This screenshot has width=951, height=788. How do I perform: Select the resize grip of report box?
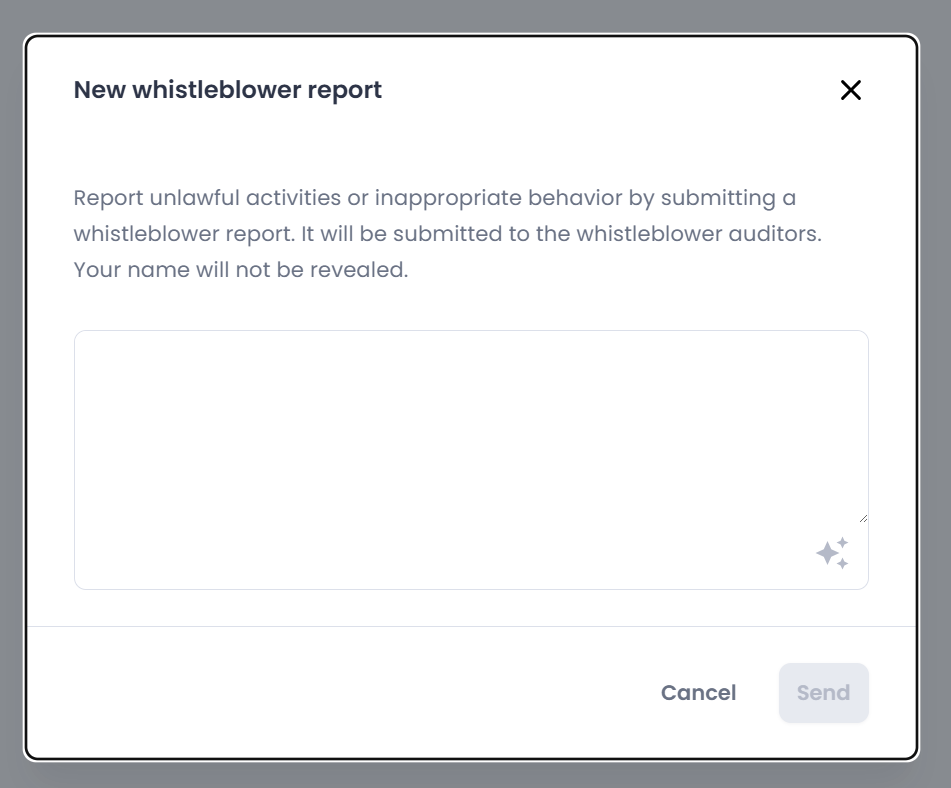[x=862, y=517]
